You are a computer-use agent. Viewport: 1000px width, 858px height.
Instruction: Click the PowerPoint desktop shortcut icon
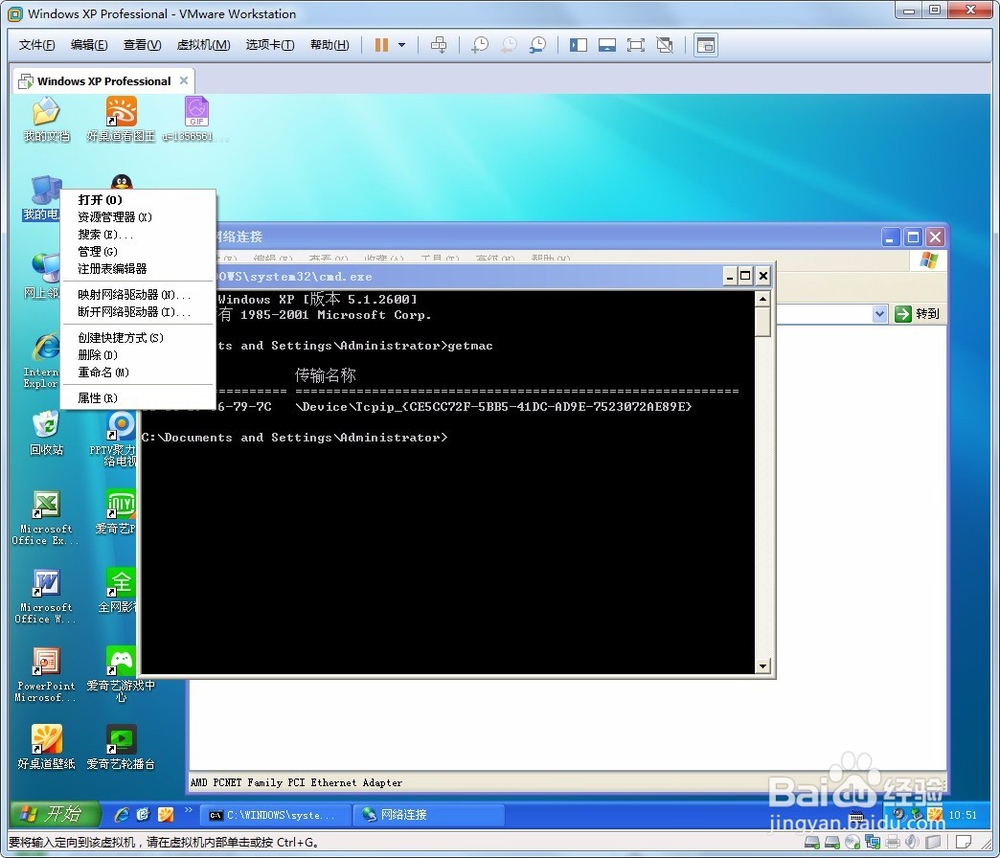pyautogui.click(x=46, y=675)
